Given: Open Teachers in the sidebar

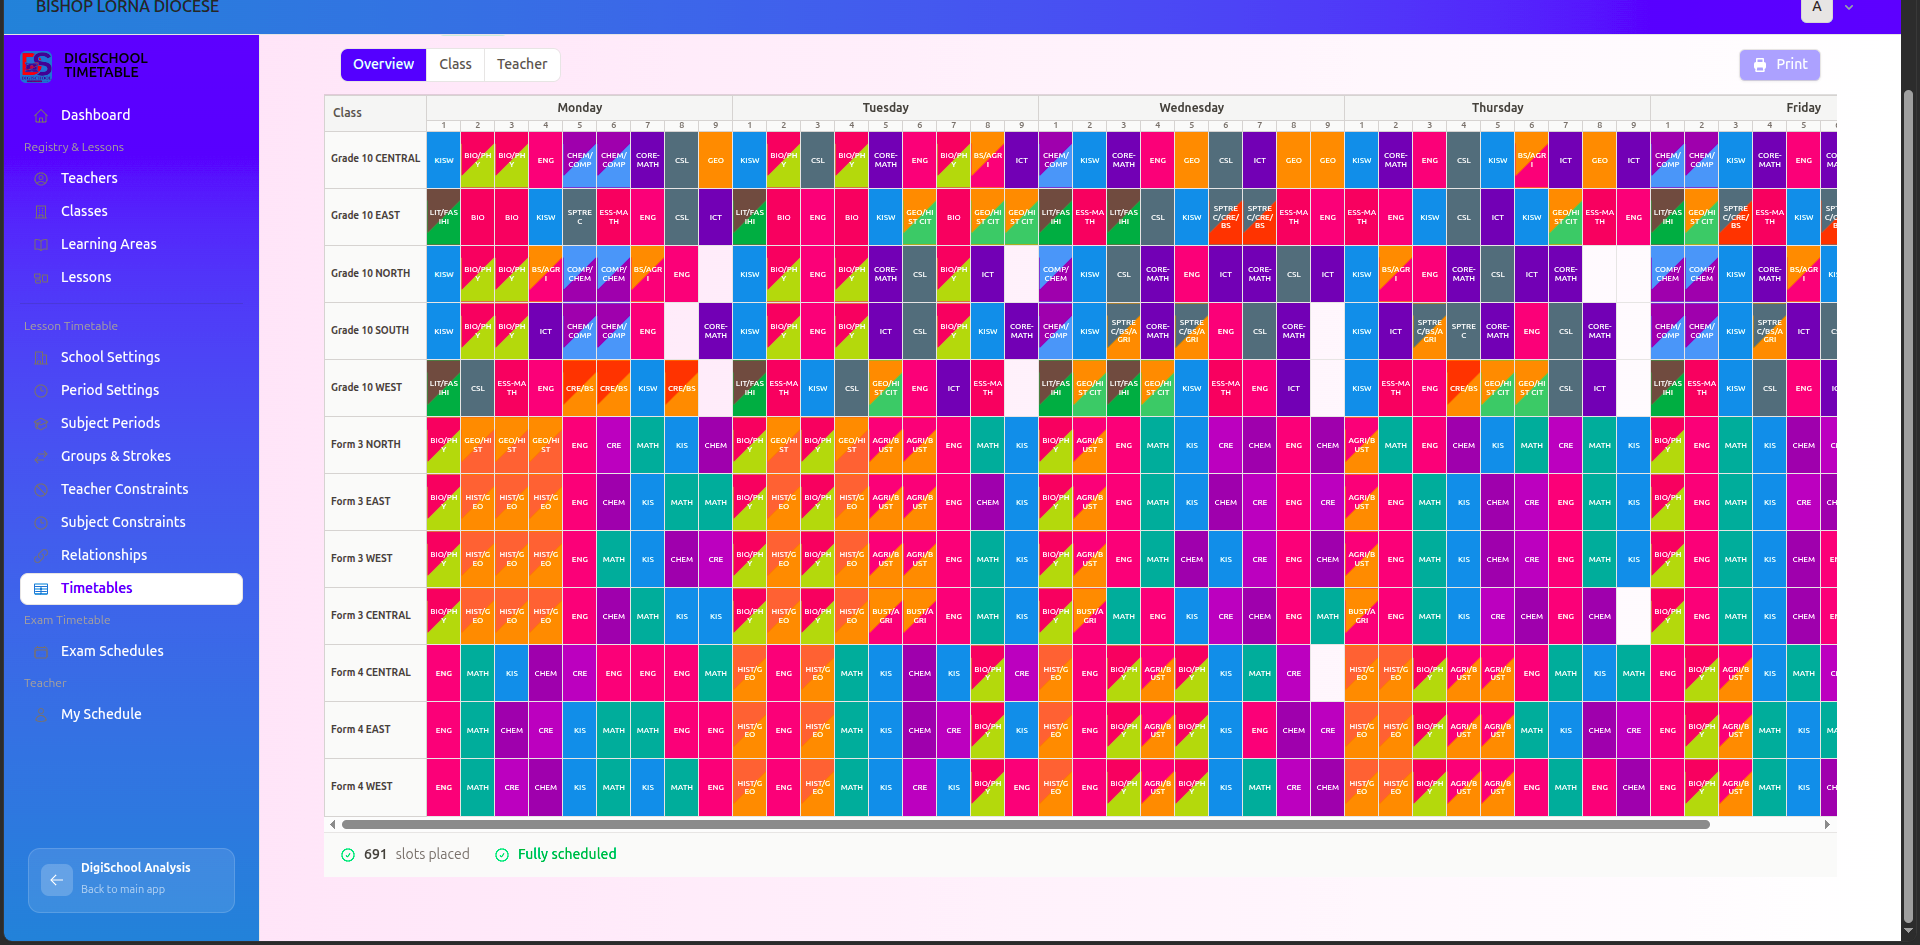Looking at the screenshot, I should click(x=131, y=178).
